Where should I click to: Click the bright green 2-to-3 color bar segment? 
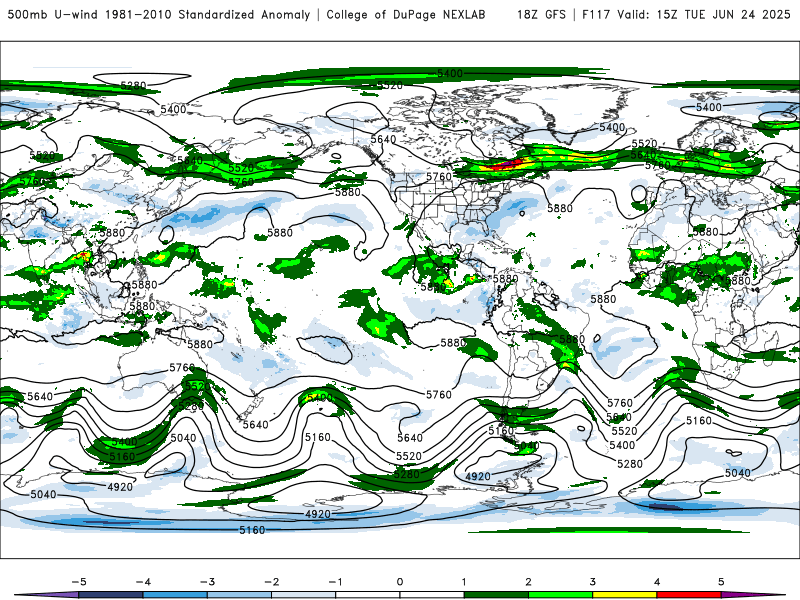click(560, 595)
